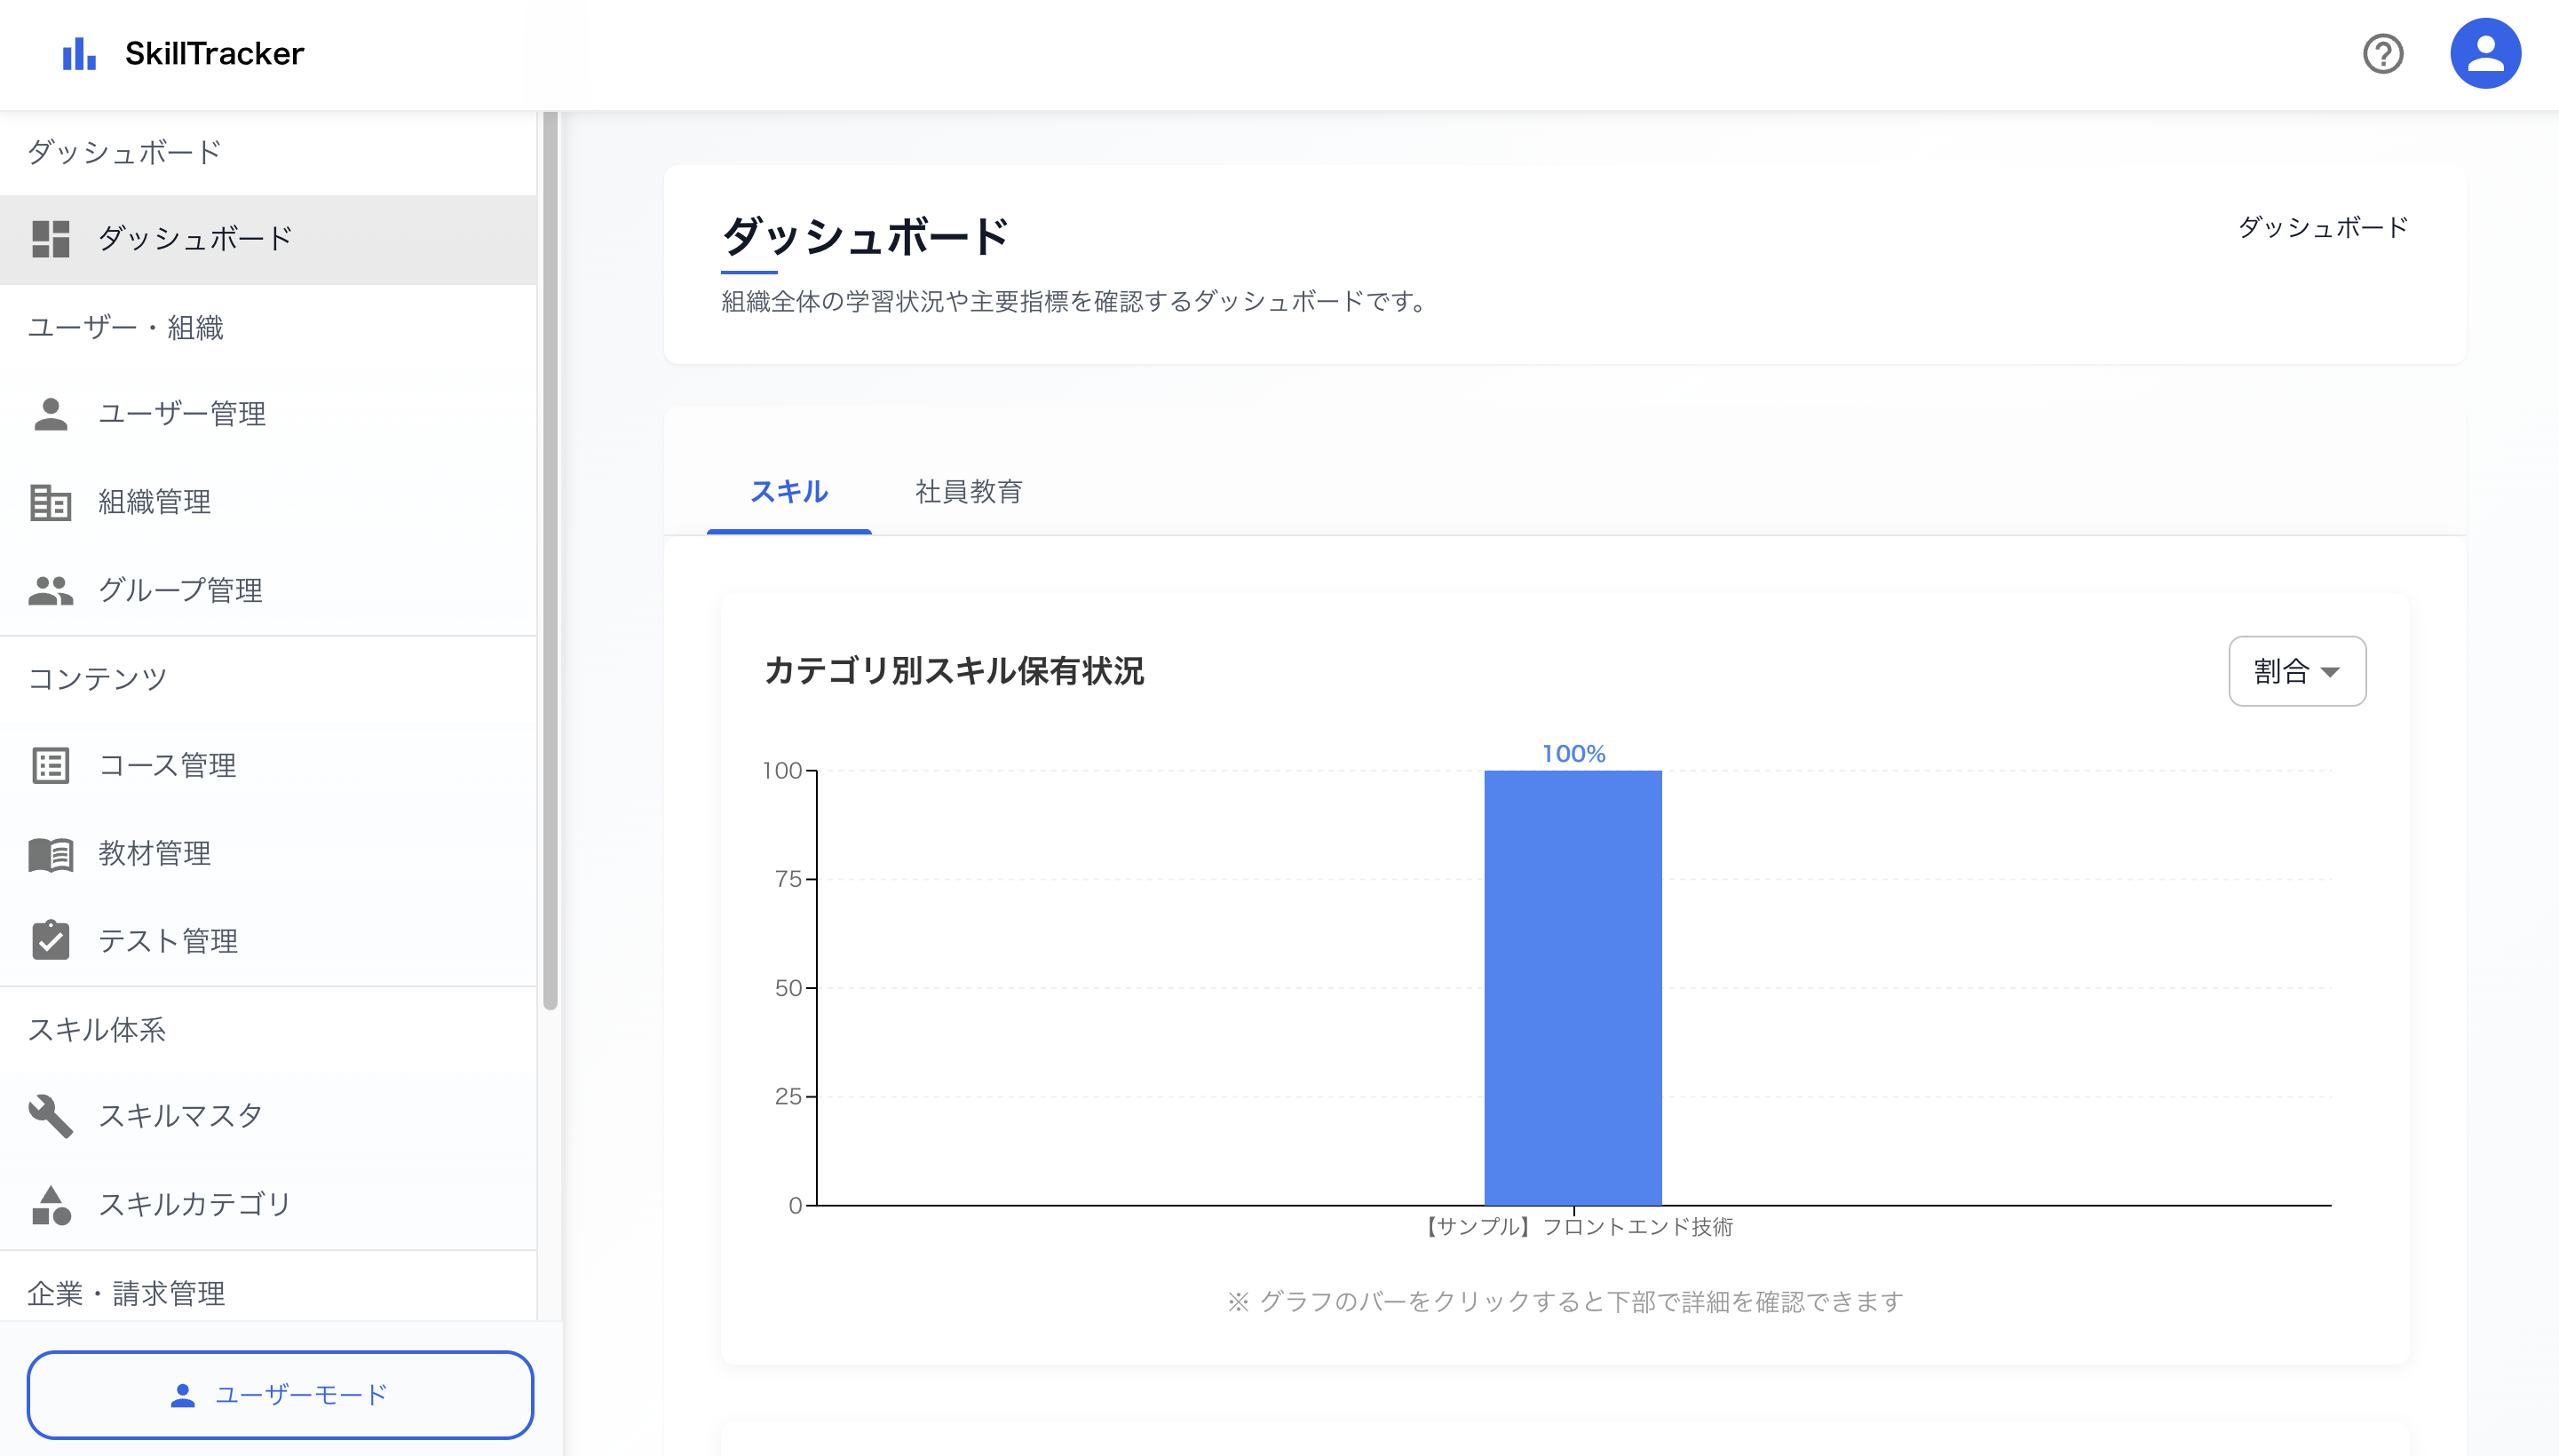Click the SkillTracker bar chart logo
Viewport: 2559px width, 1456px height.
tap(79, 54)
